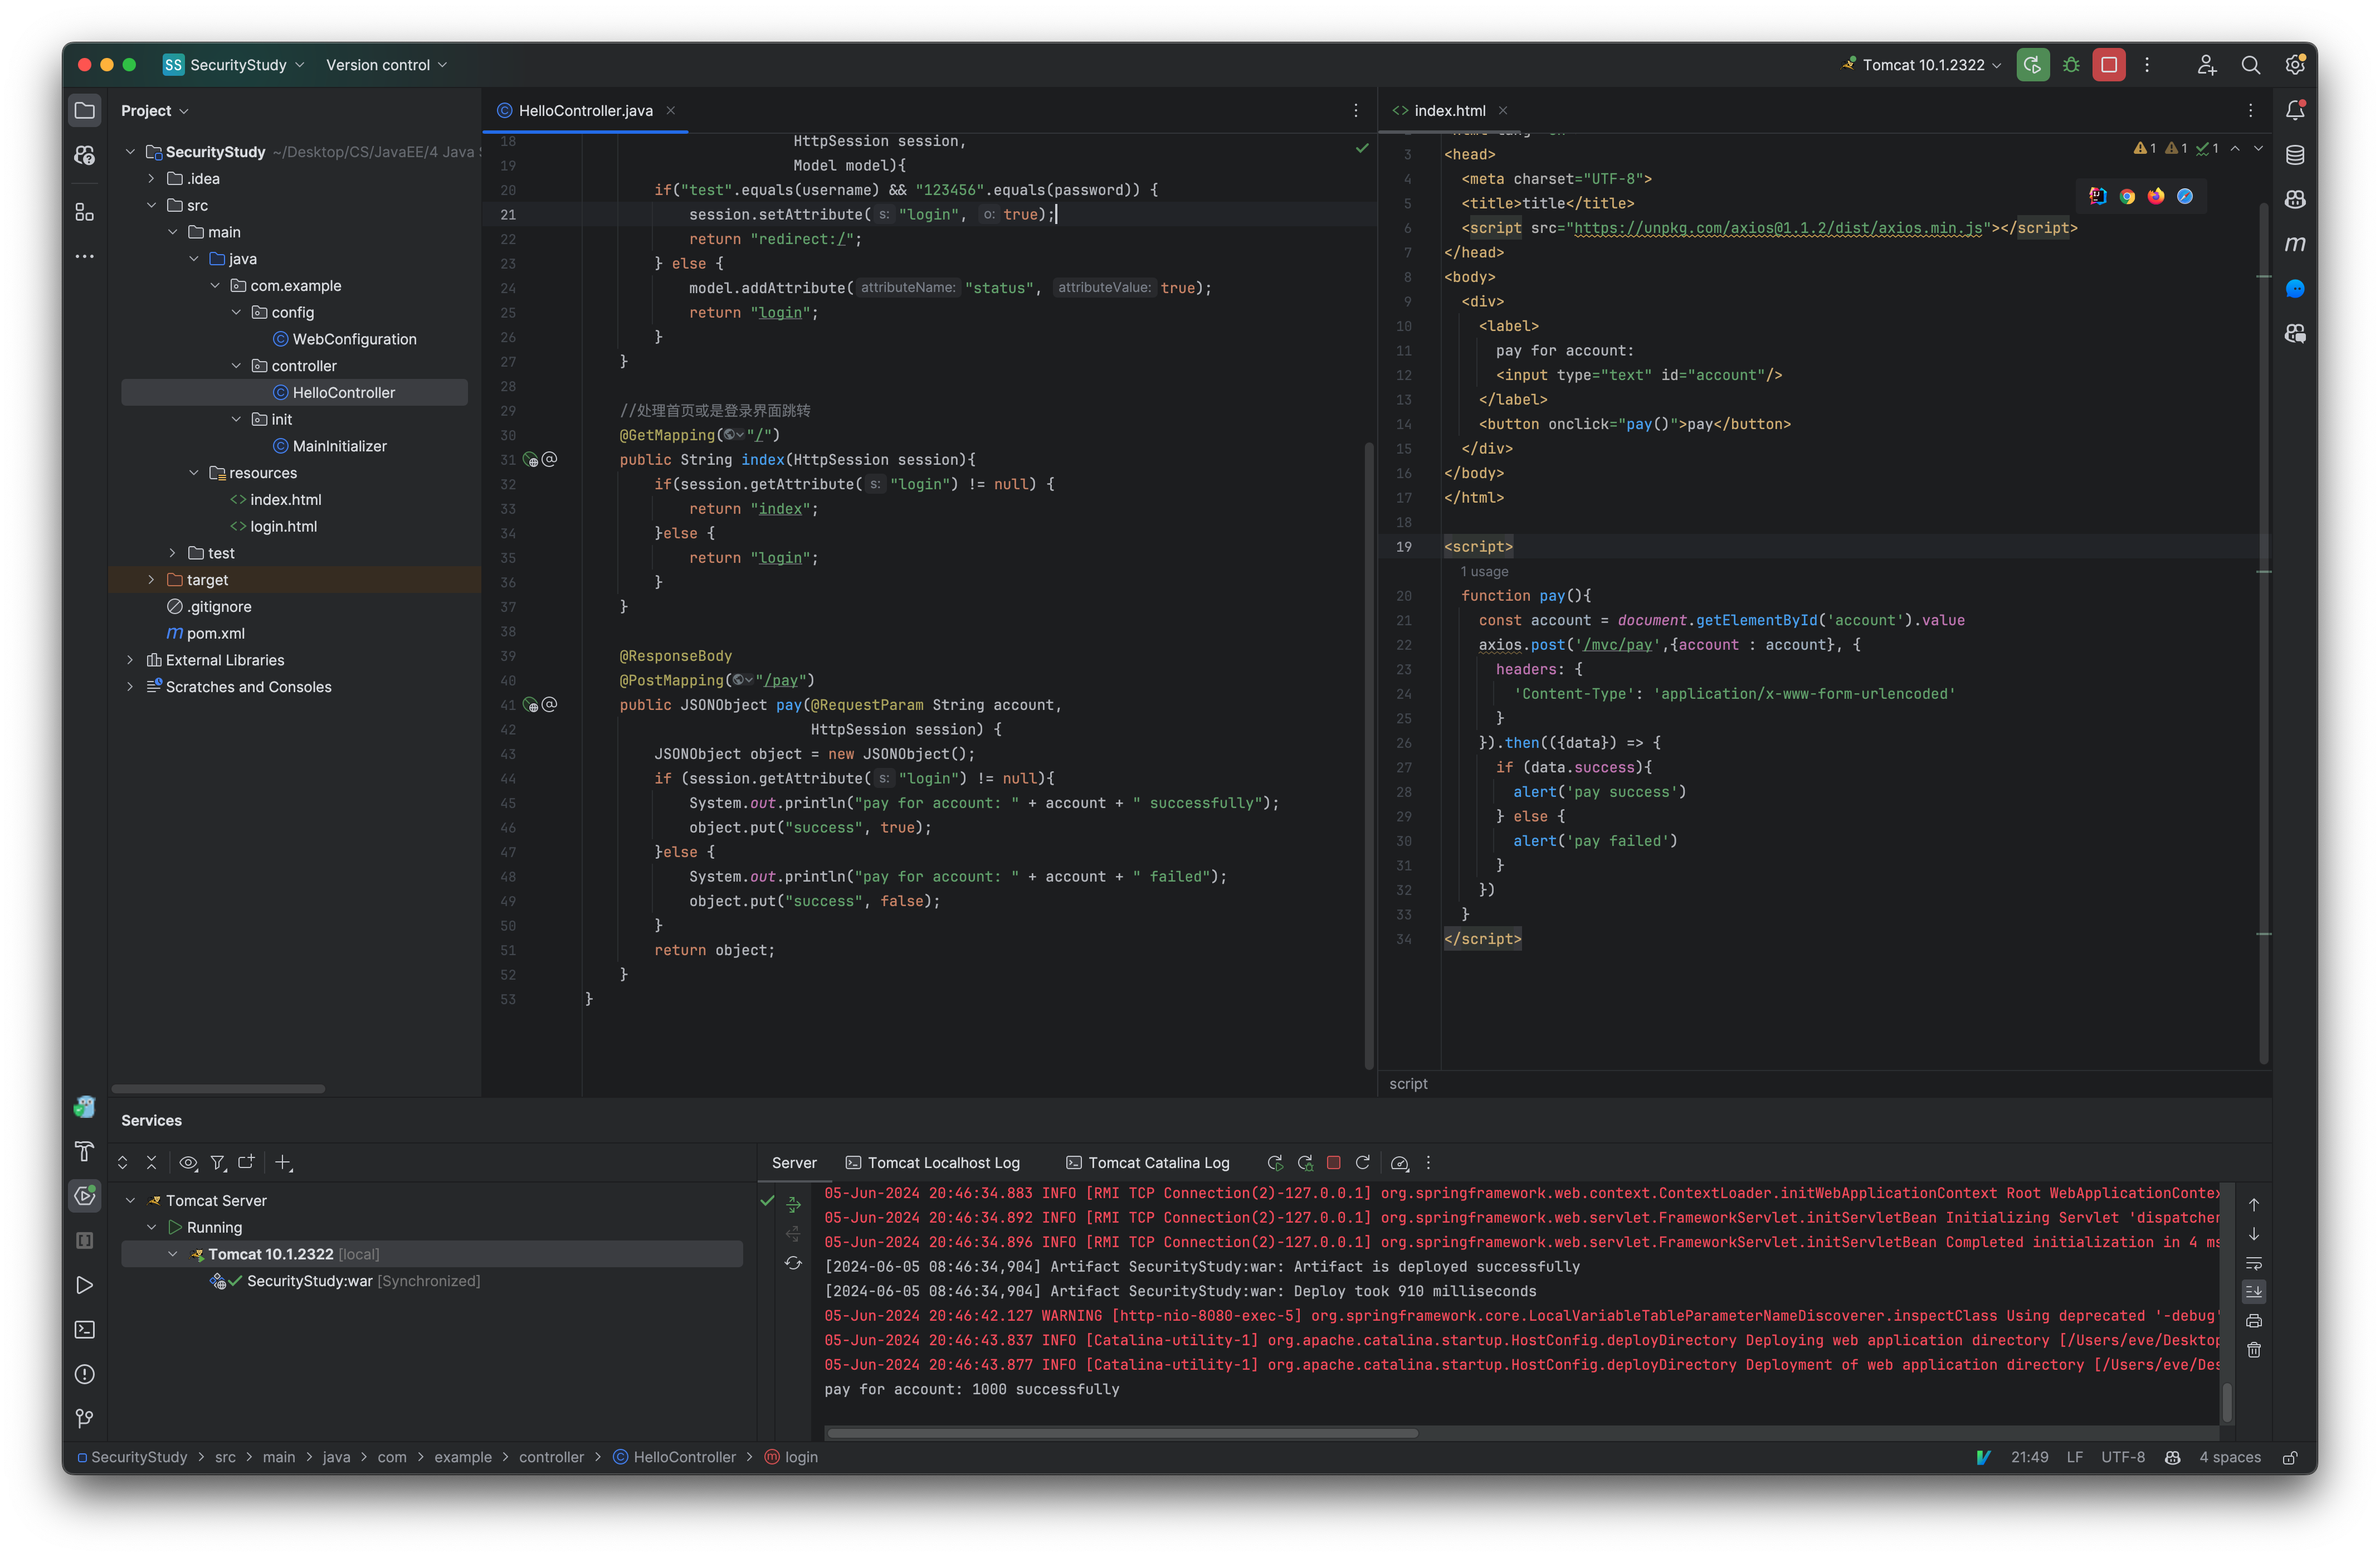The image size is (2380, 1557).
Task: Open Code With Me add-user icon
Action: 2206,65
